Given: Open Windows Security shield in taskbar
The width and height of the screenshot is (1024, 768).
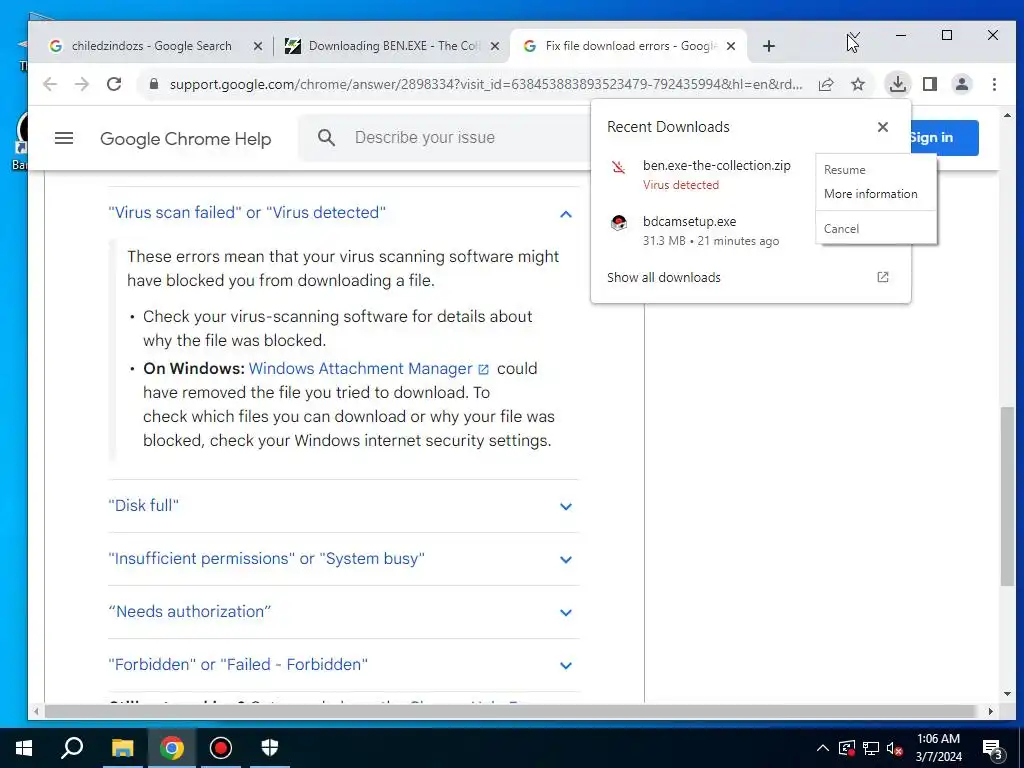Looking at the screenshot, I should coord(270,748).
